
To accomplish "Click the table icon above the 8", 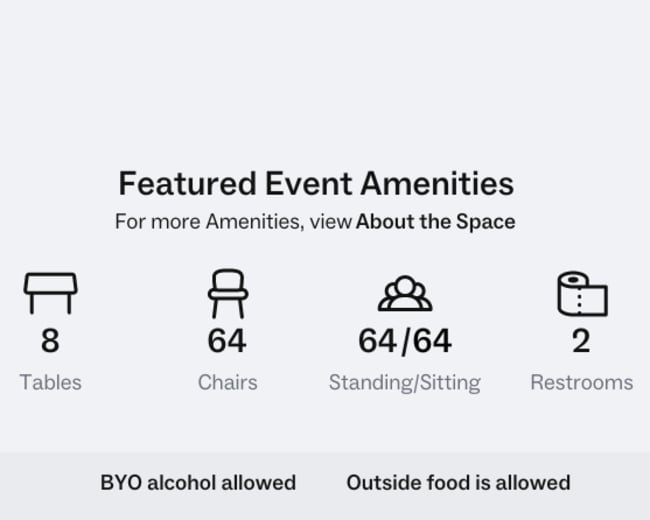I will click(51, 293).
